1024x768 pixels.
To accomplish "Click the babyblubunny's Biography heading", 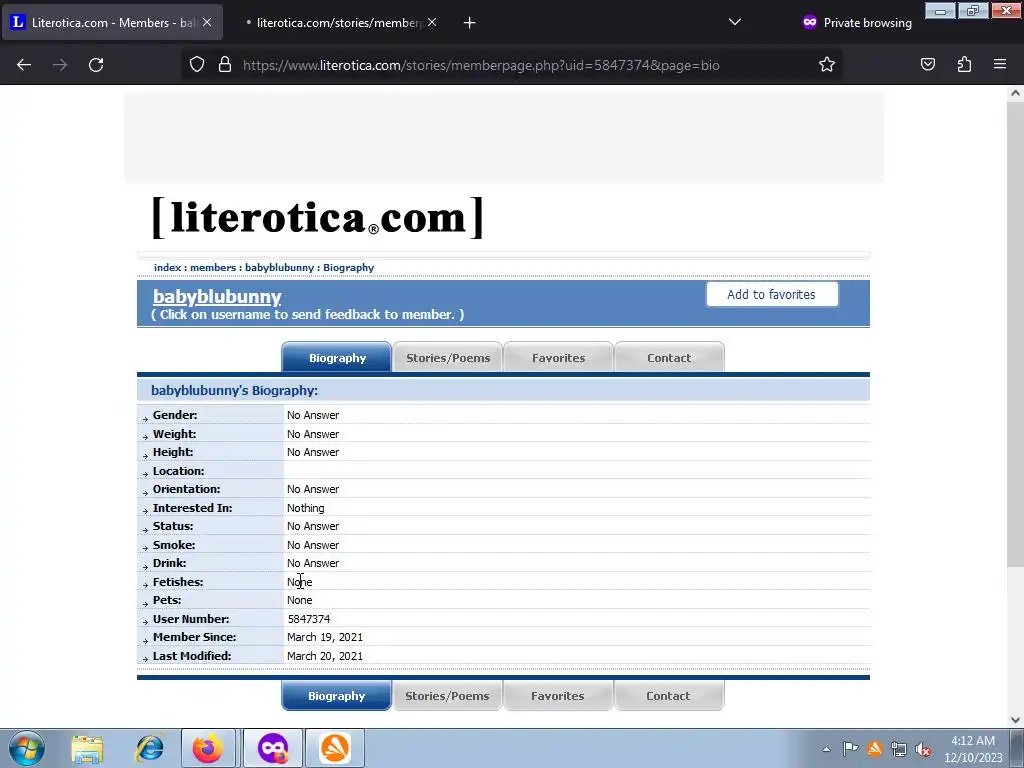I will point(234,391).
